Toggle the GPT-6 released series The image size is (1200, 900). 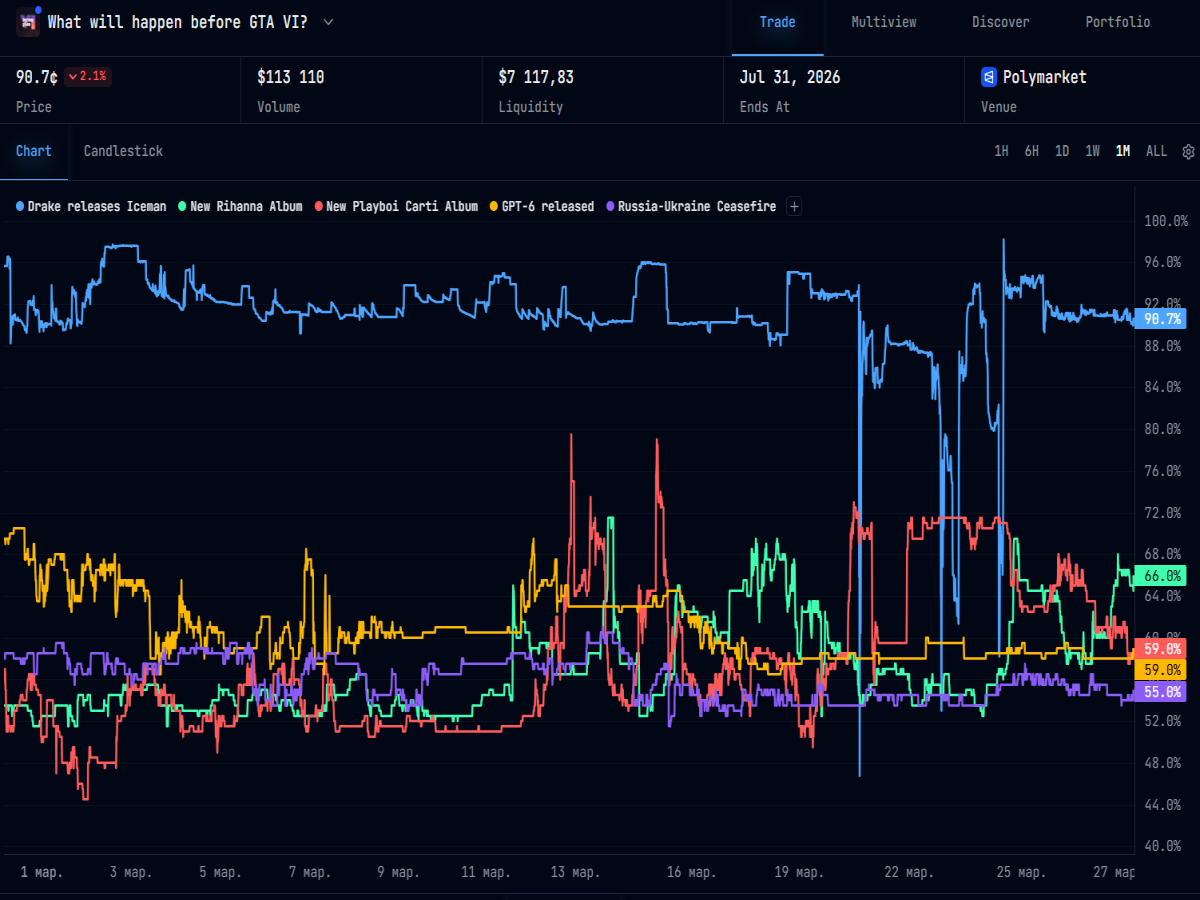click(542, 207)
